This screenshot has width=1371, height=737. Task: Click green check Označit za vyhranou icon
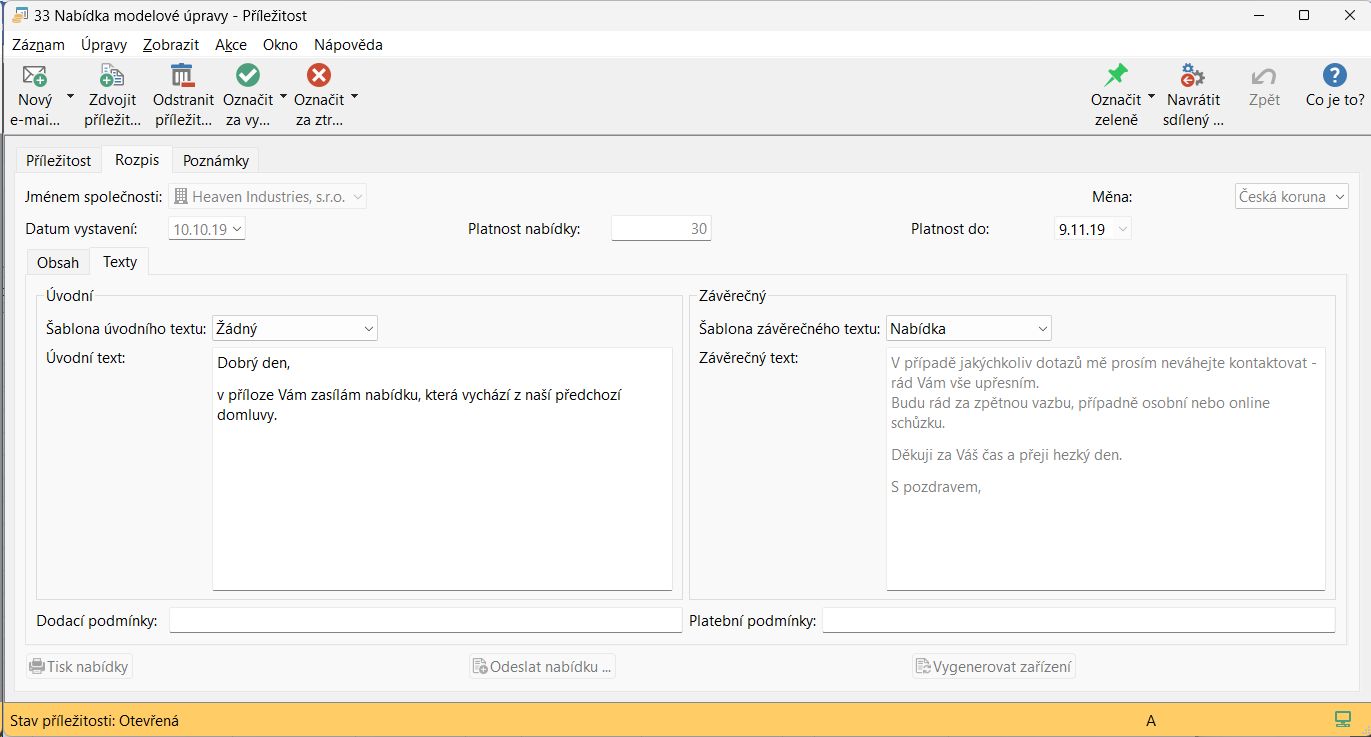pyautogui.click(x=247, y=76)
